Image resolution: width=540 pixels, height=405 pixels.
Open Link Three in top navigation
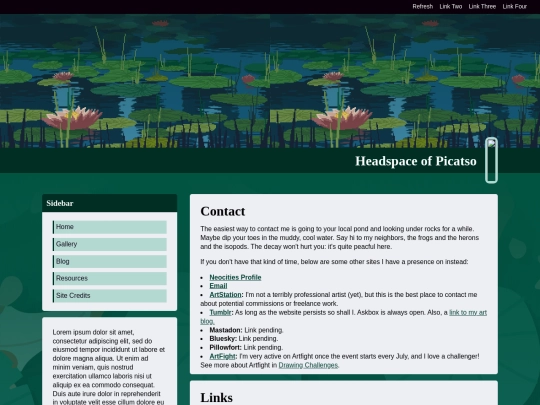[482, 7]
